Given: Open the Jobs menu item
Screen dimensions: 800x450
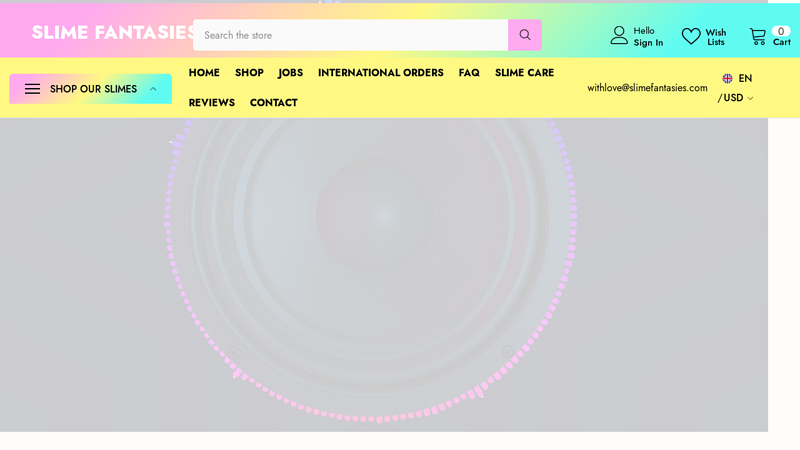Looking at the screenshot, I should pyautogui.click(x=290, y=72).
